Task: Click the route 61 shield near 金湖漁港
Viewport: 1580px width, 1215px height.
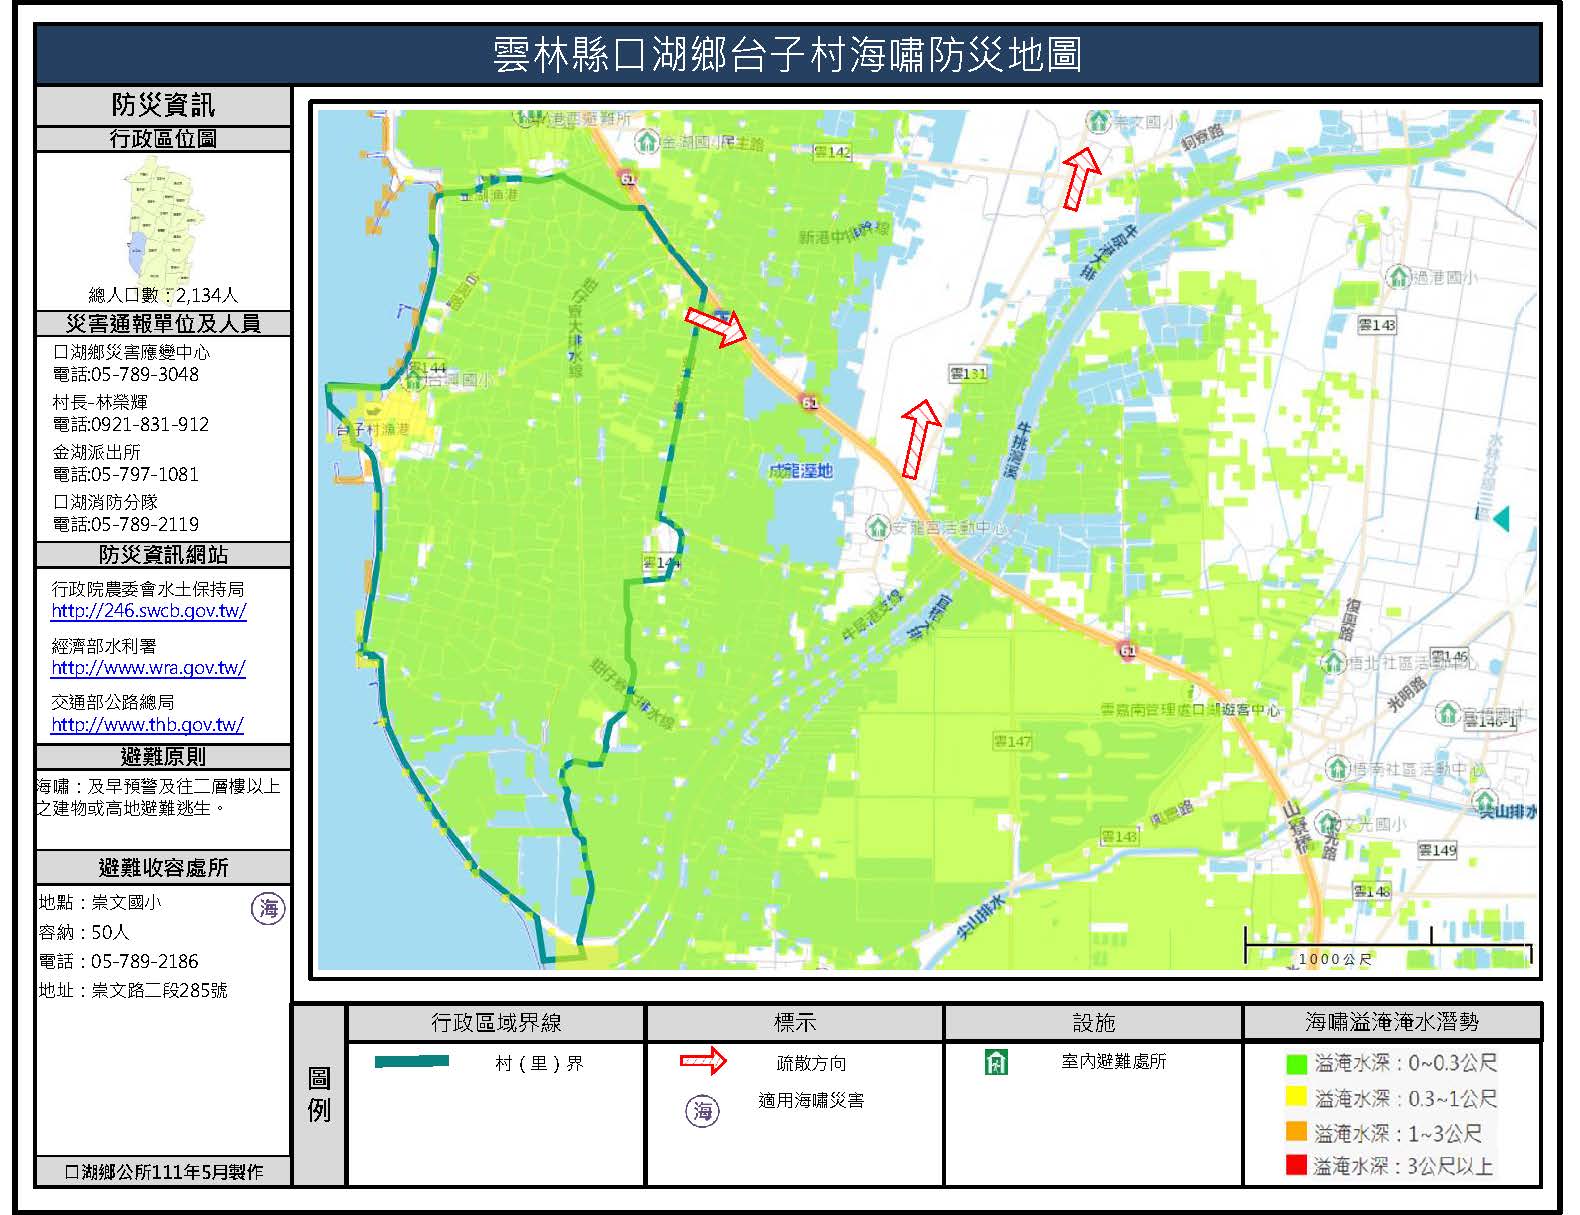Action: (628, 178)
